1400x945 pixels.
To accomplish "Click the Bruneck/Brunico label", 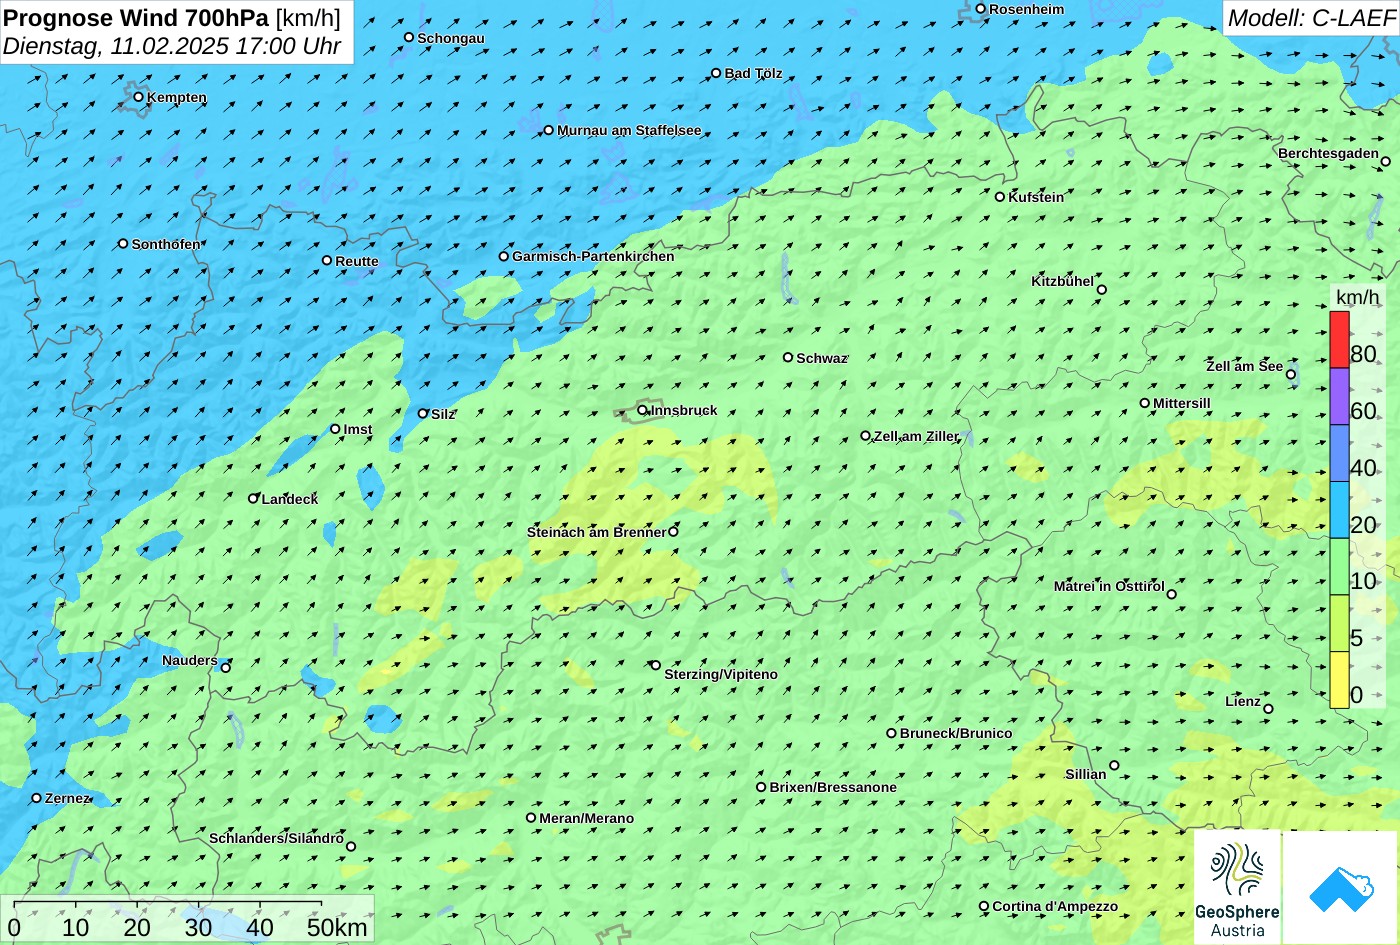I will (x=956, y=733).
